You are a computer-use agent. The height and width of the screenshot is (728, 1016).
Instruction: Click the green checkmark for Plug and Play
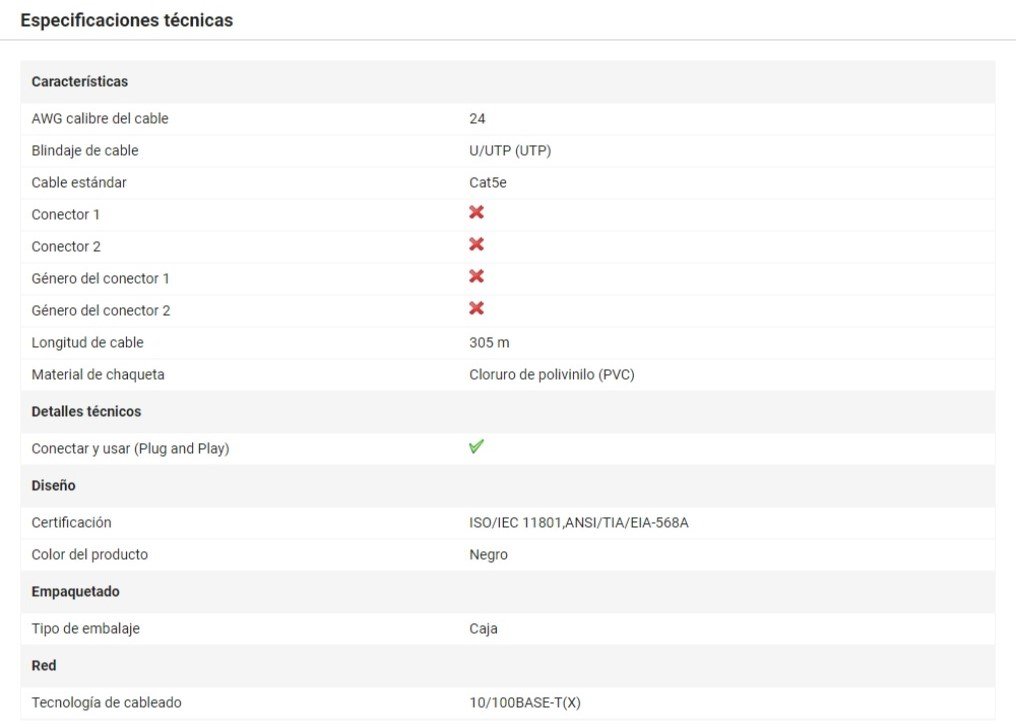pyautogui.click(x=477, y=447)
